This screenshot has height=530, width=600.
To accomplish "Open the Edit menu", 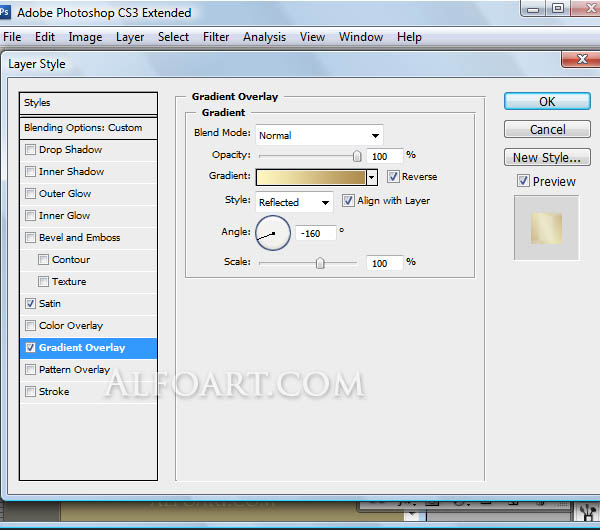I will (45, 37).
